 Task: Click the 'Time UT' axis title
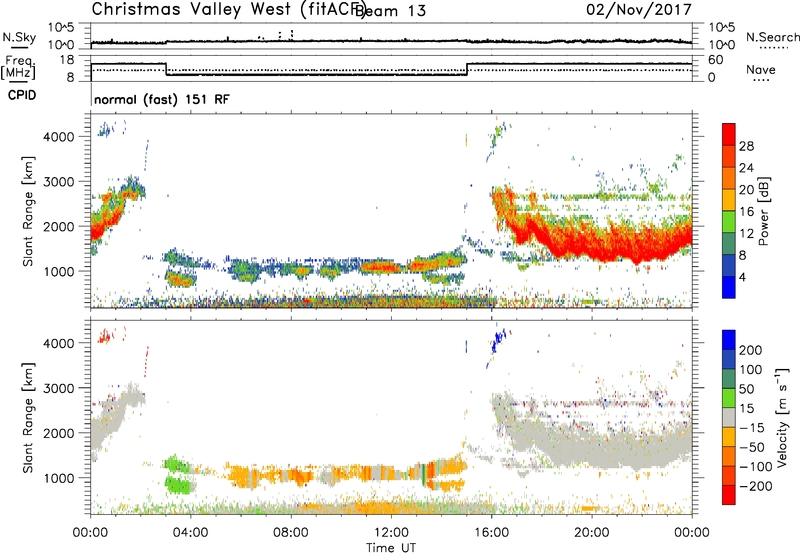[391, 548]
